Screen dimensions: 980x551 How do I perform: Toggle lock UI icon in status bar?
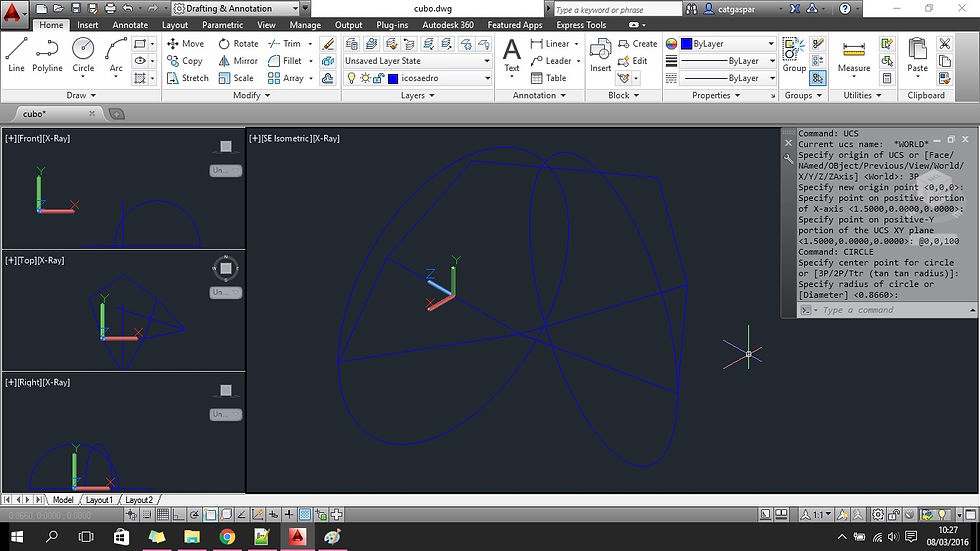point(894,515)
